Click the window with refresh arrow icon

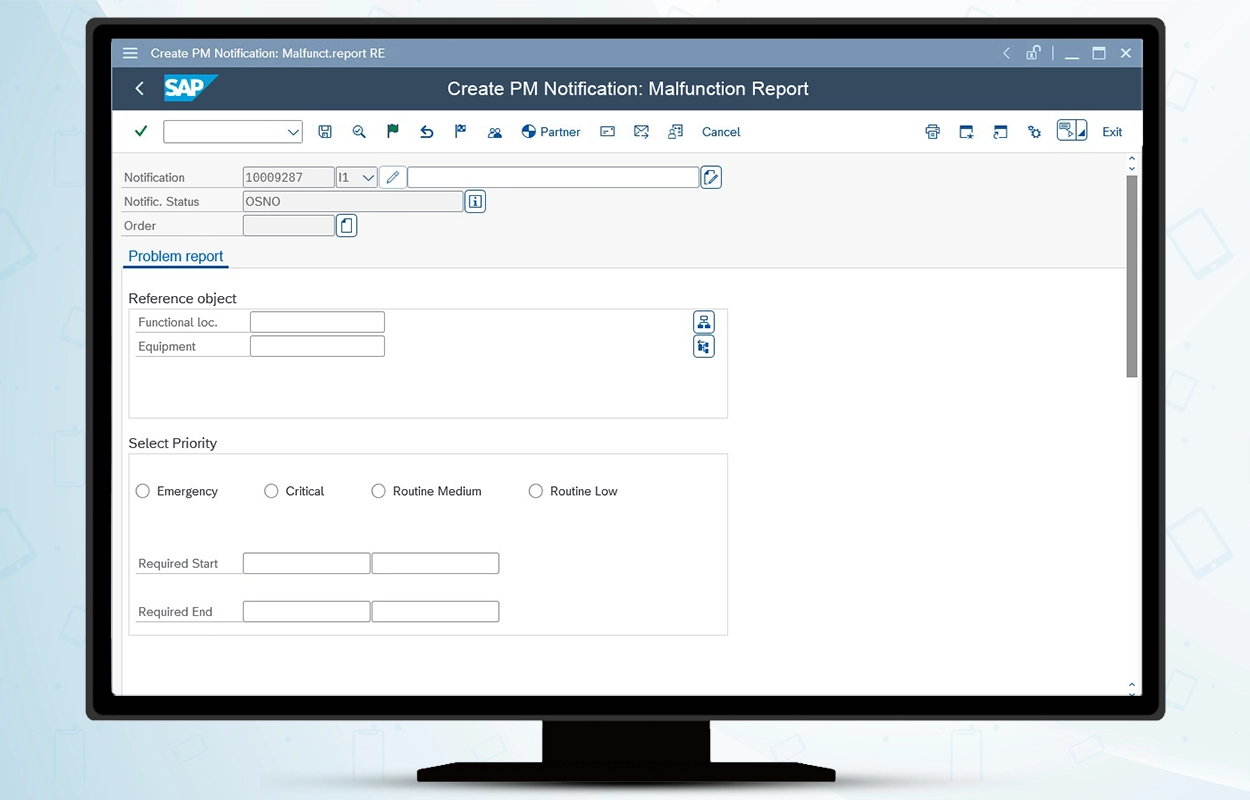[1001, 132]
